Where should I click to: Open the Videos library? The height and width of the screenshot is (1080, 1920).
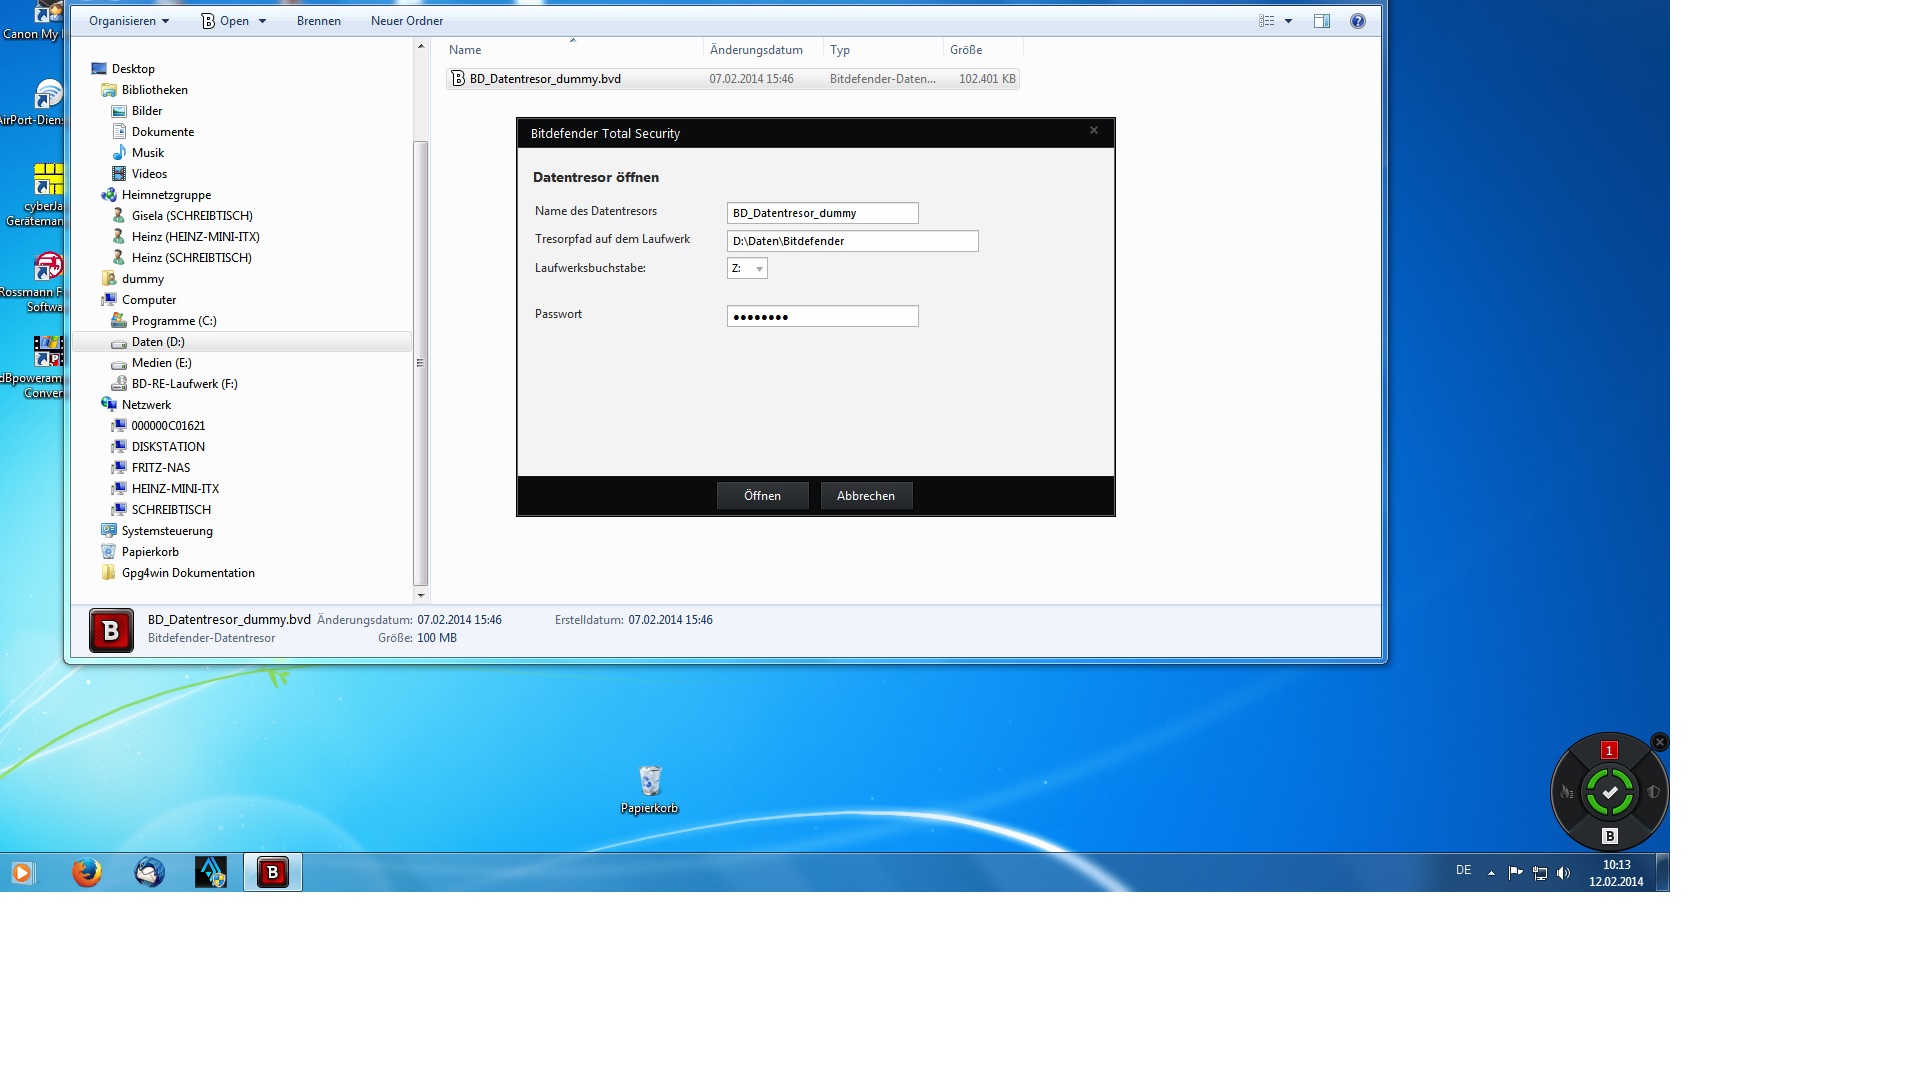pyautogui.click(x=149, y=174)
